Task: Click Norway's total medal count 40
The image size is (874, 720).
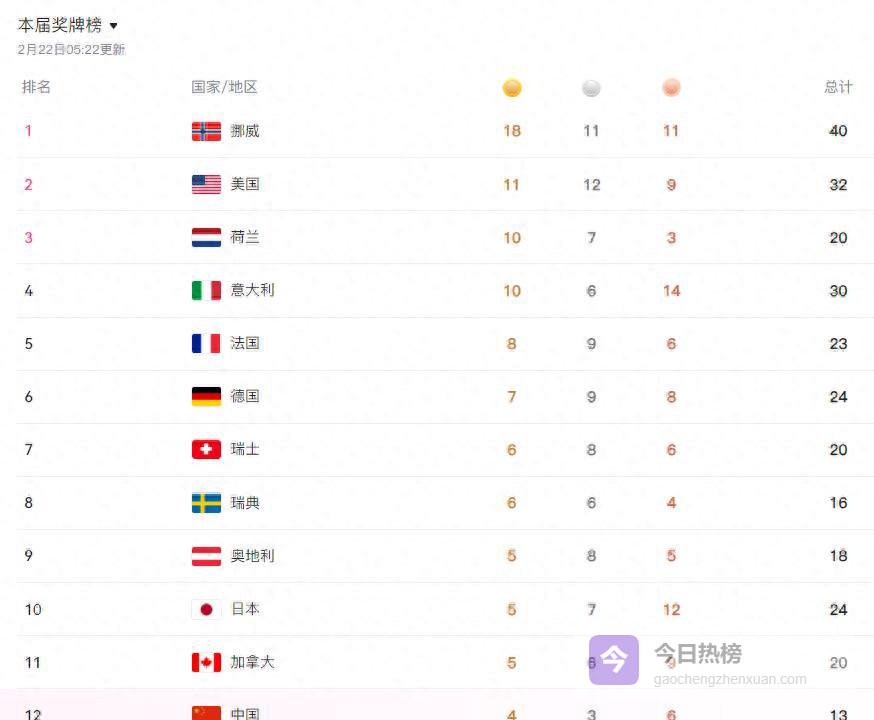Action: pyautogui.click(x=838, y=131)
